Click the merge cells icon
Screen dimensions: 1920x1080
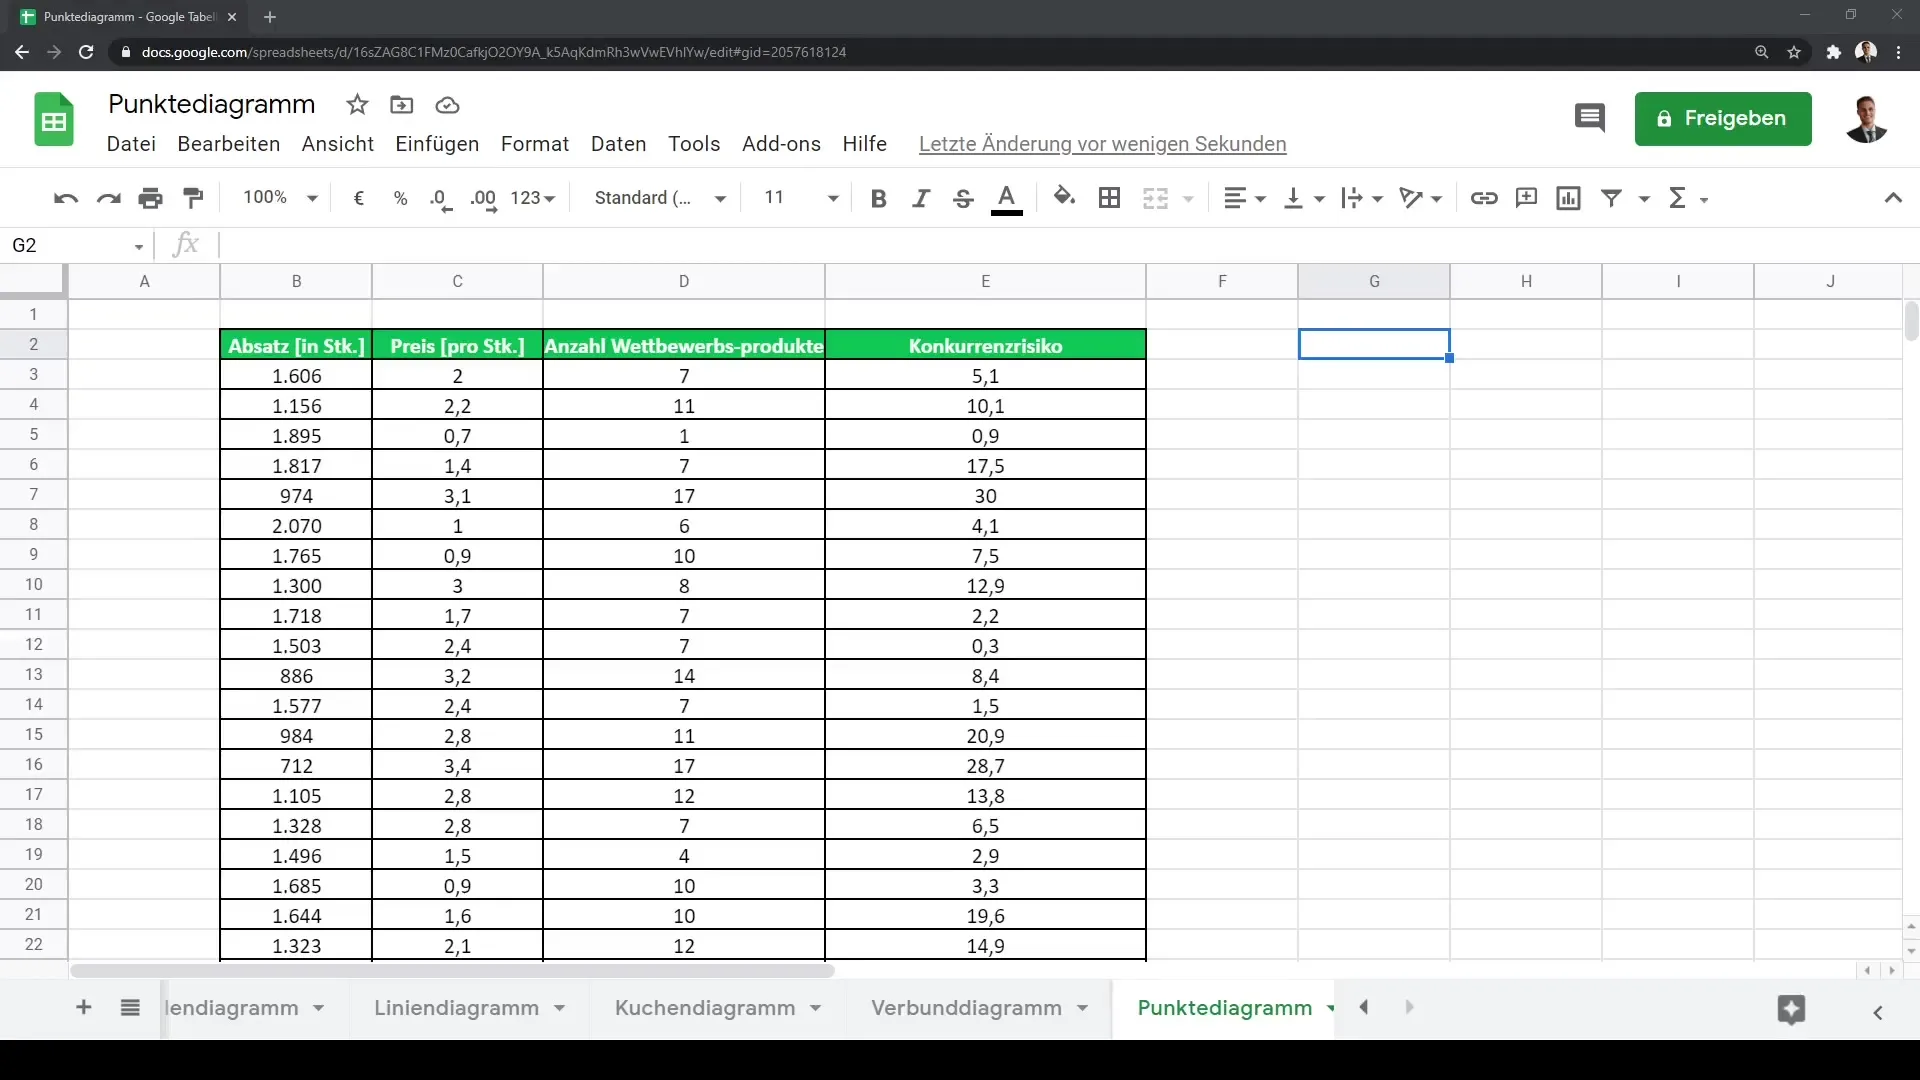pos(1155,198)
